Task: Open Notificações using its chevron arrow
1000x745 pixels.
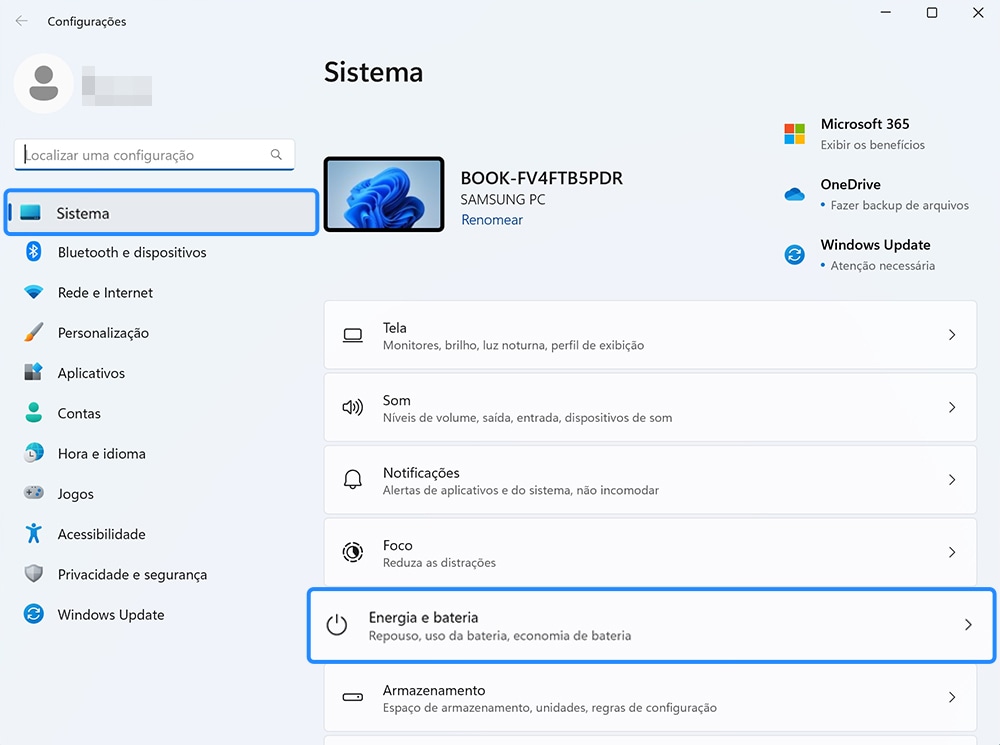Action: coord(951,479)
